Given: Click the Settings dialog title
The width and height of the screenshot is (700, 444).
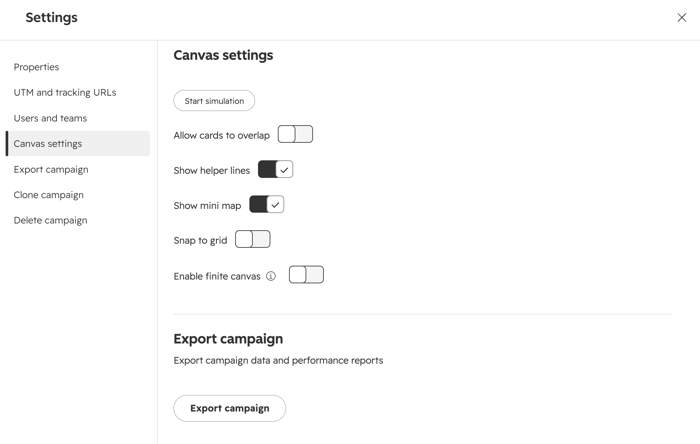Looking at the screenshot, I should 51,17.
